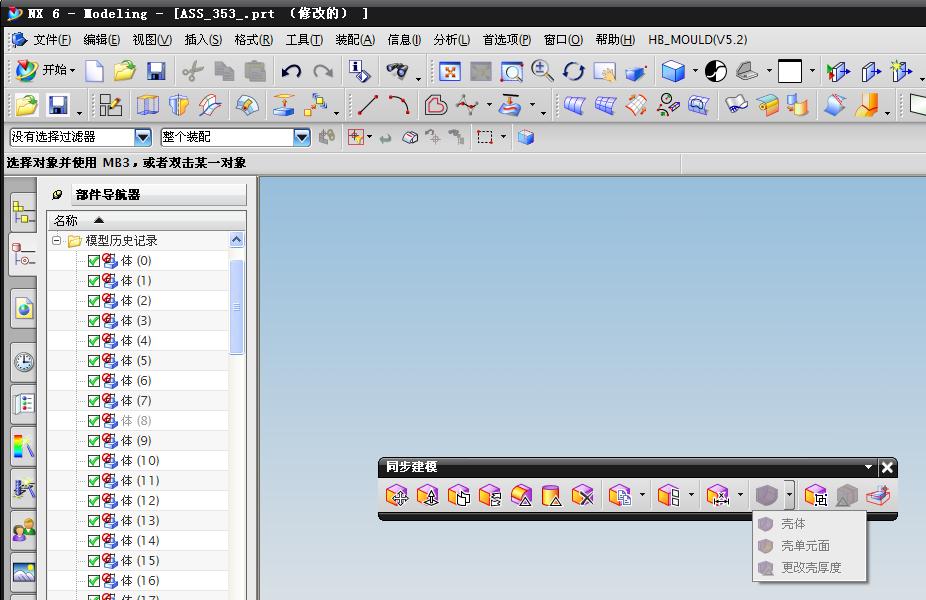Open the 没有选择过滤器 filter dropdown
926x600 pixels.
click(142, 138)
